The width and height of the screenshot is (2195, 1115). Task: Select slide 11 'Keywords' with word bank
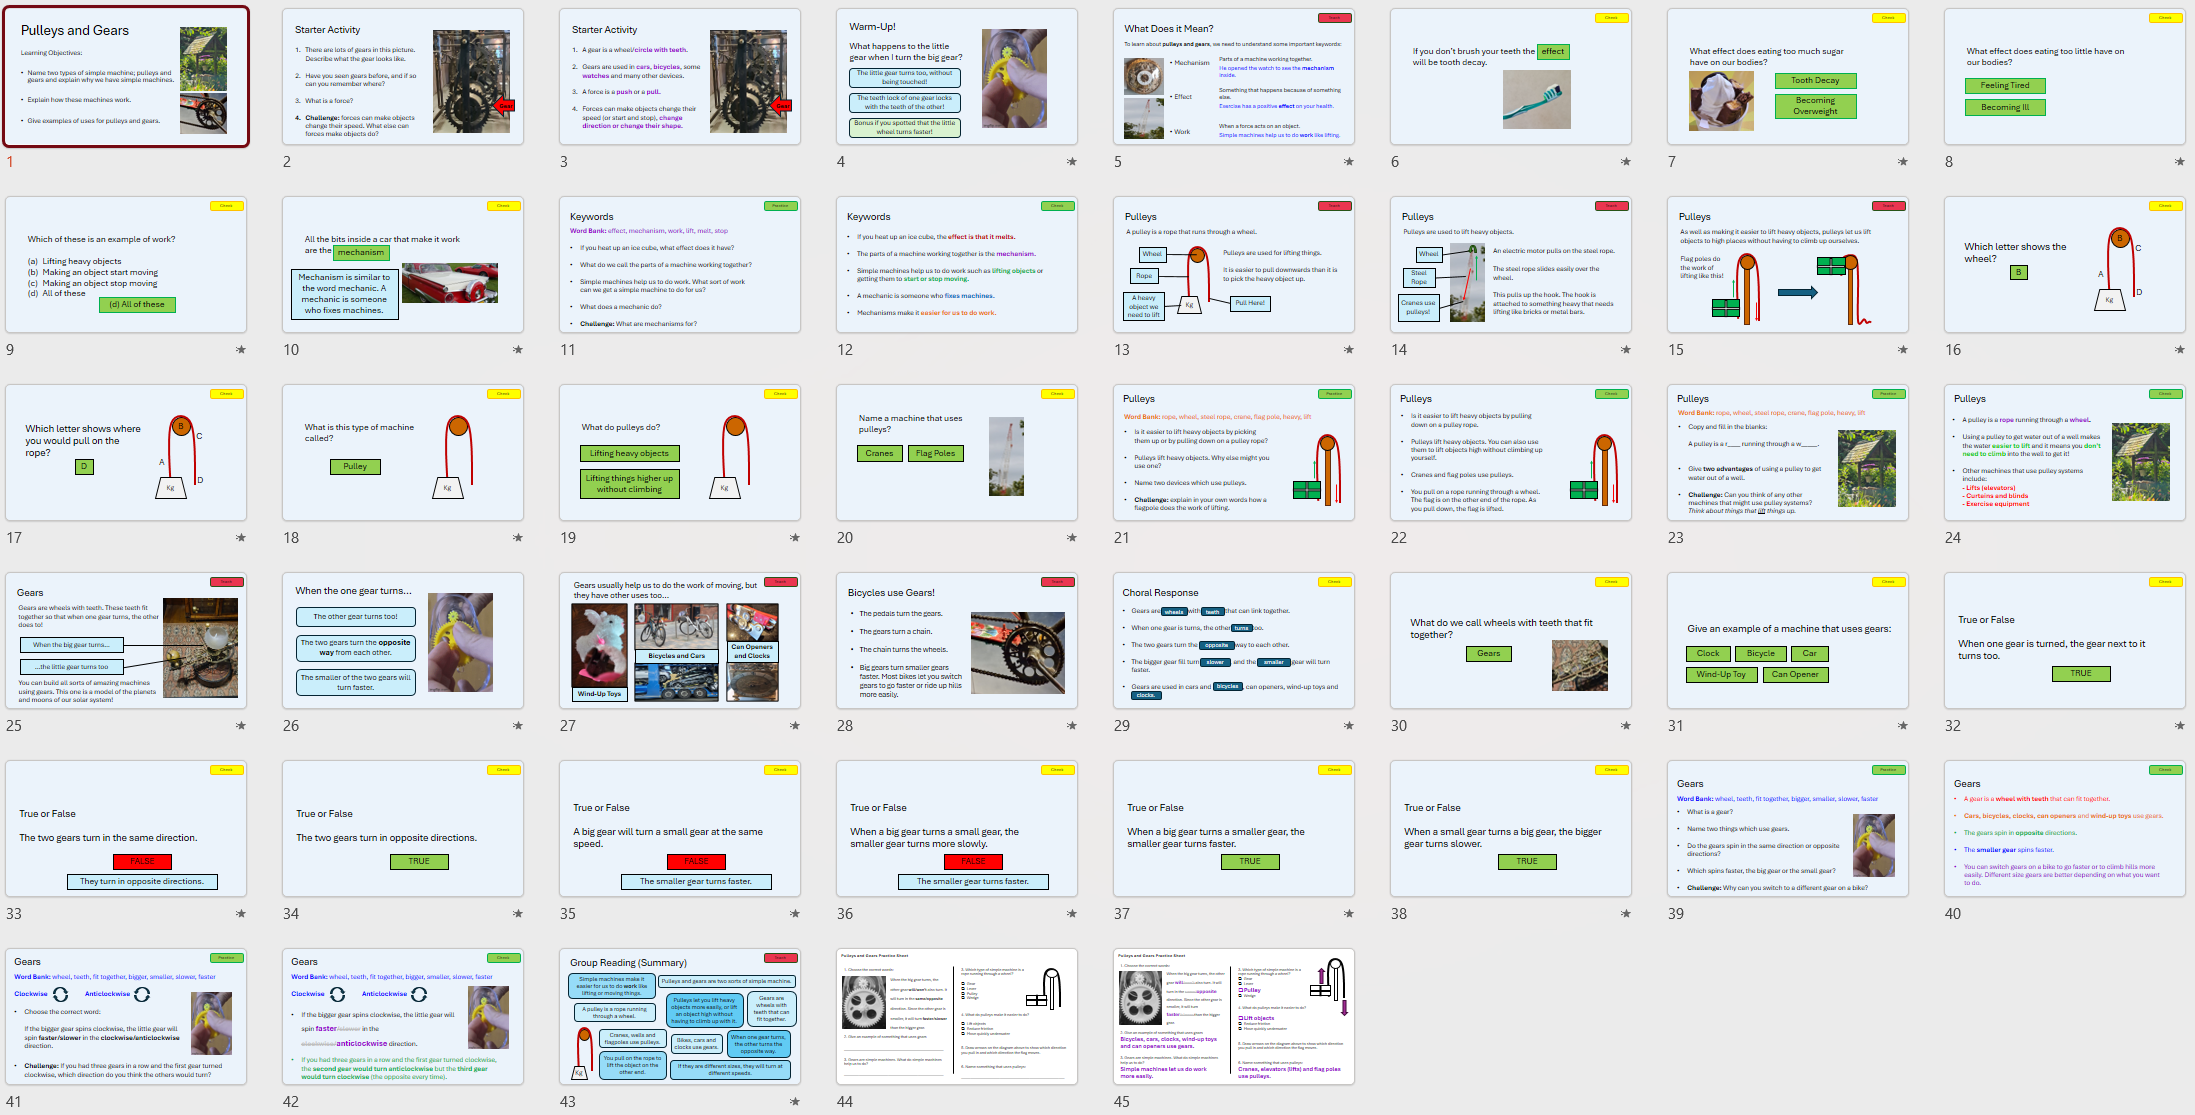(679, 265)
